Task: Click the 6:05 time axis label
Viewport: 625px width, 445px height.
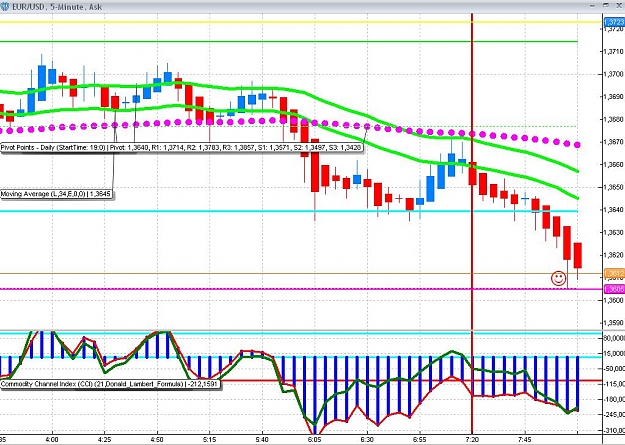Action: [x=314, y=439]
